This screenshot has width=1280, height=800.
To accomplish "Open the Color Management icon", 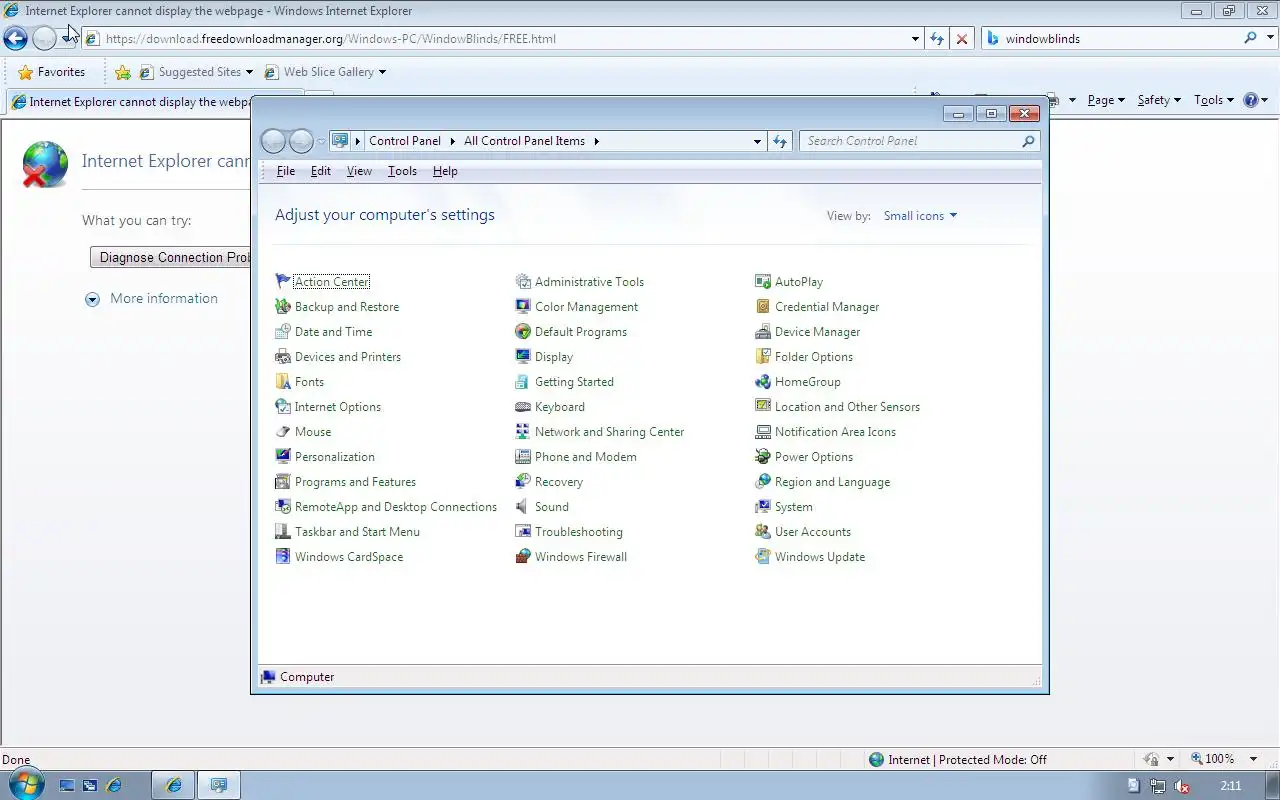I will click(523, 307).
